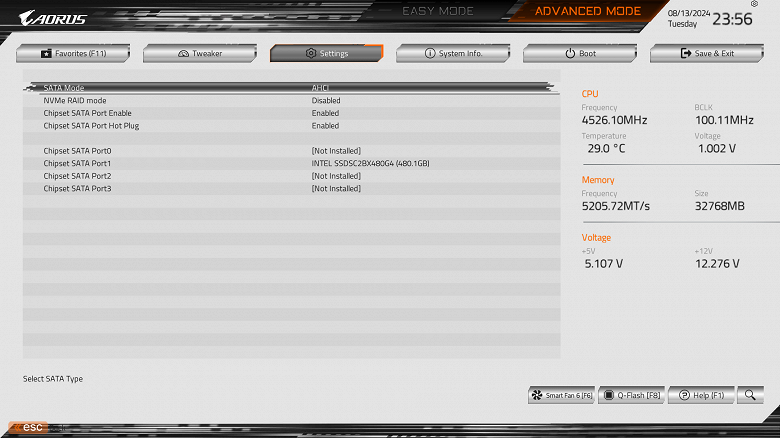The height and width of the screenshot is (438, 780).
Task: Switch to the Tweaker tab
Action: pyautogui.click(x=200, y=53)
